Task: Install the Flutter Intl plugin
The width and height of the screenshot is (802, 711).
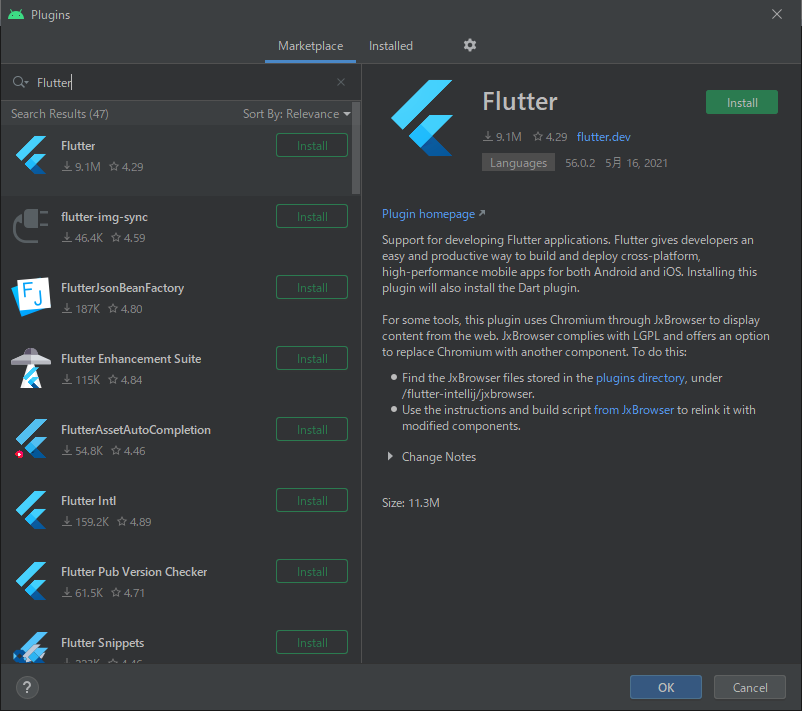Action: 312,500
